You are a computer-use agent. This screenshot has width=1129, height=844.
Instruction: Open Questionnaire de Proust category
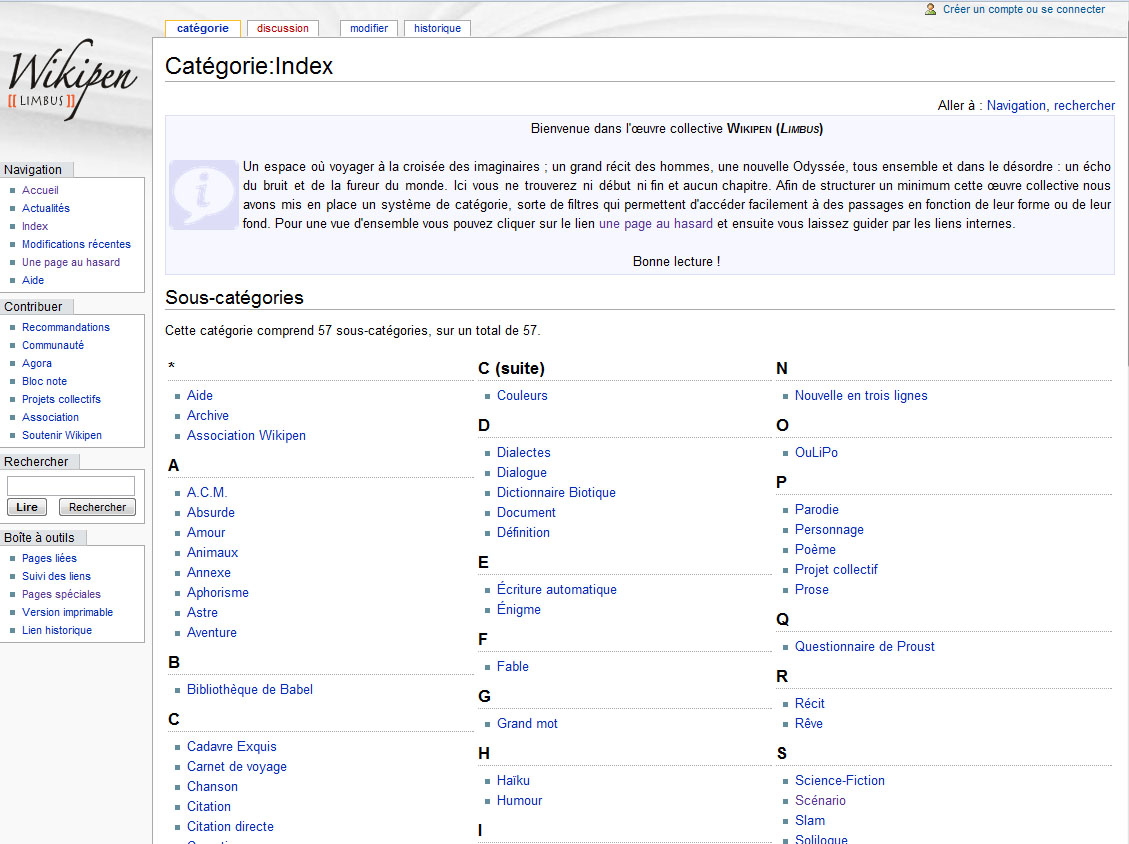(865, 647)
